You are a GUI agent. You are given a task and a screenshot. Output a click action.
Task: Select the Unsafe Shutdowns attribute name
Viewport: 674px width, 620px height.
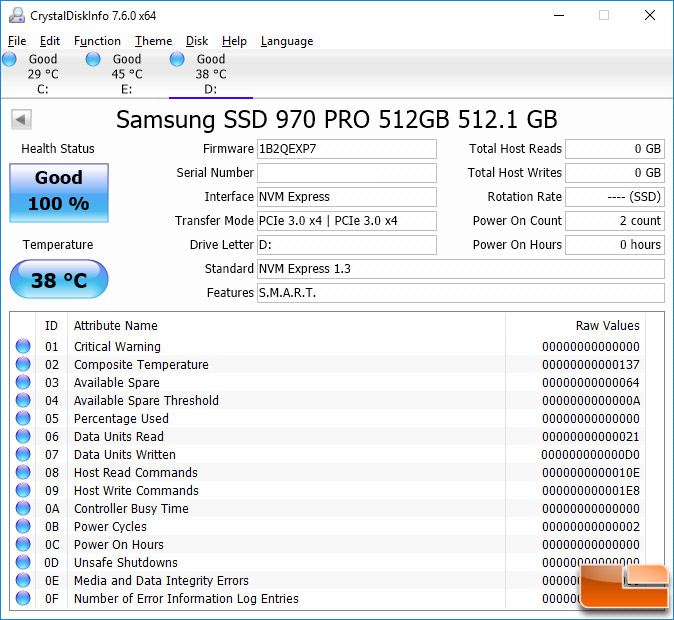126,563
